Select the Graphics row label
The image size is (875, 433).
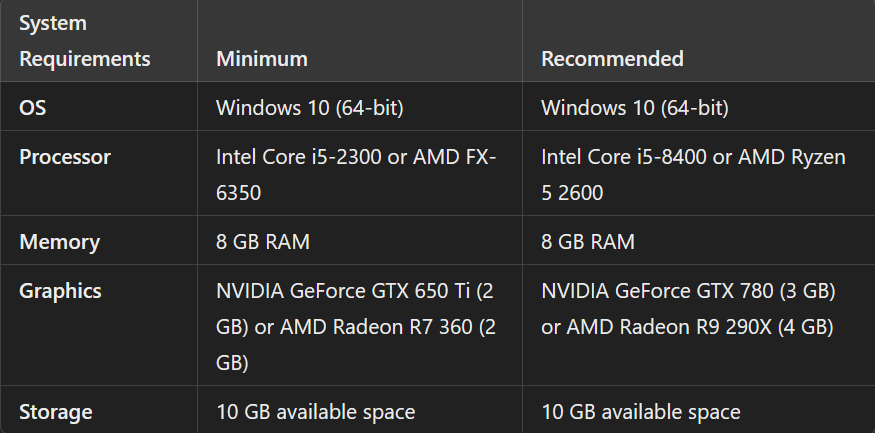click(61, 291)
